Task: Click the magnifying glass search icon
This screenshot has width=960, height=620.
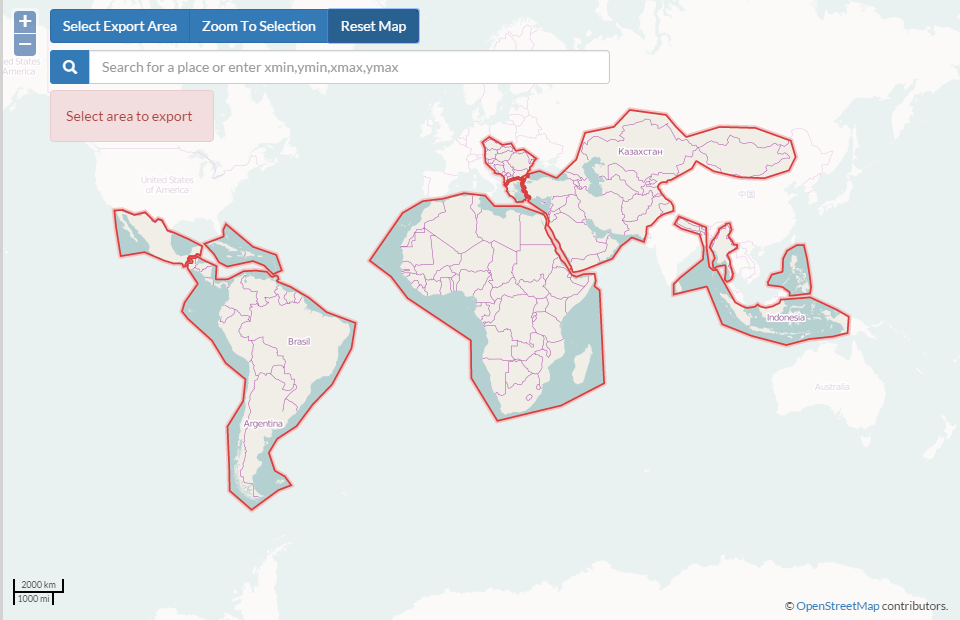Action: [70, 67]
